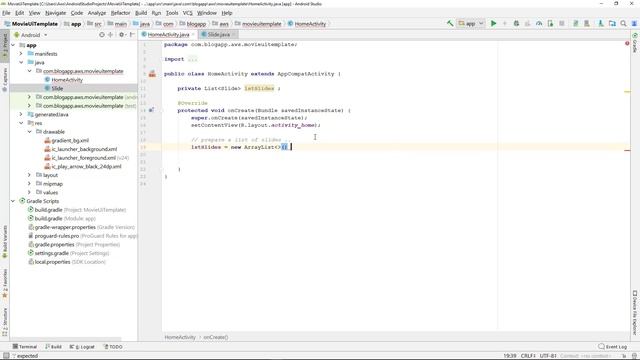Click the yellow warning stripe mark in scrollbar
This screenshot has height=360, width=640.
[627, 92]
